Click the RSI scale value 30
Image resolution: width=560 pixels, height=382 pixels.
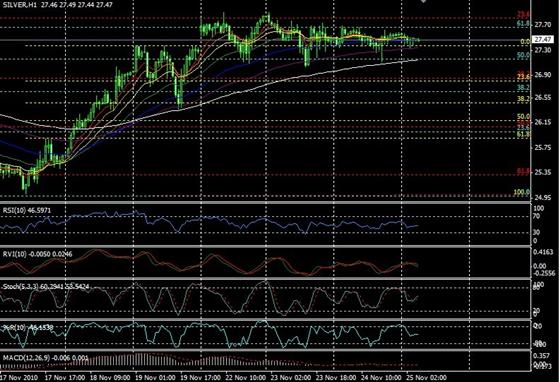tap(536, 232)
